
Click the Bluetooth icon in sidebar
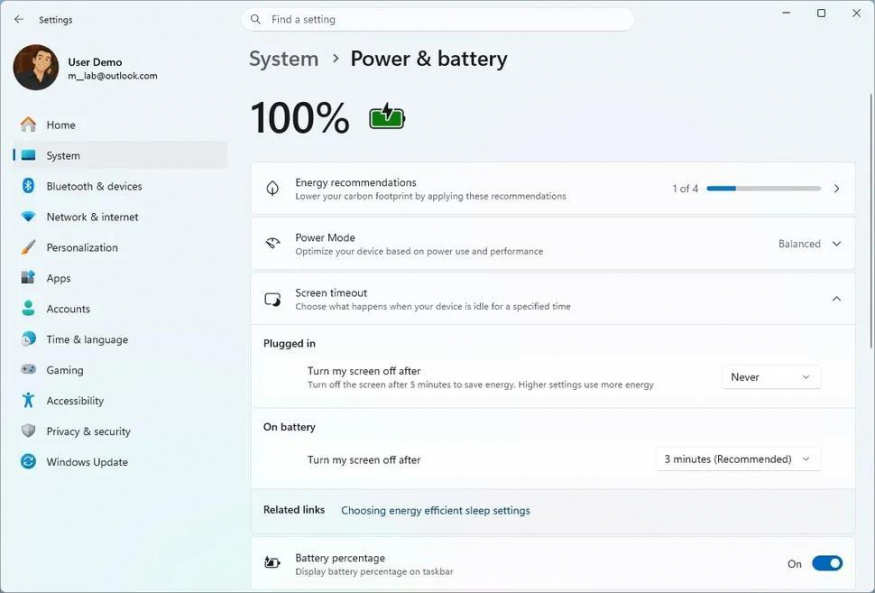(28, 186)
